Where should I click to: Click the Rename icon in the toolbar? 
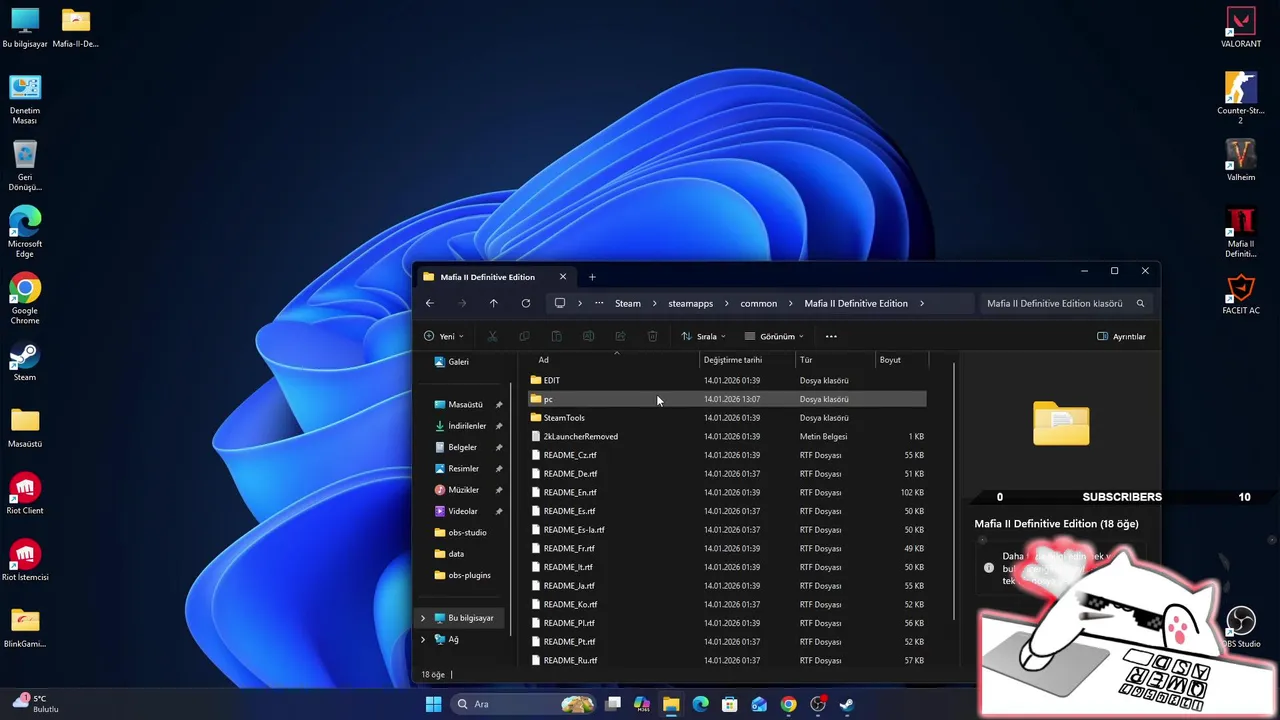pyautogui.click(x=588, y=336)
